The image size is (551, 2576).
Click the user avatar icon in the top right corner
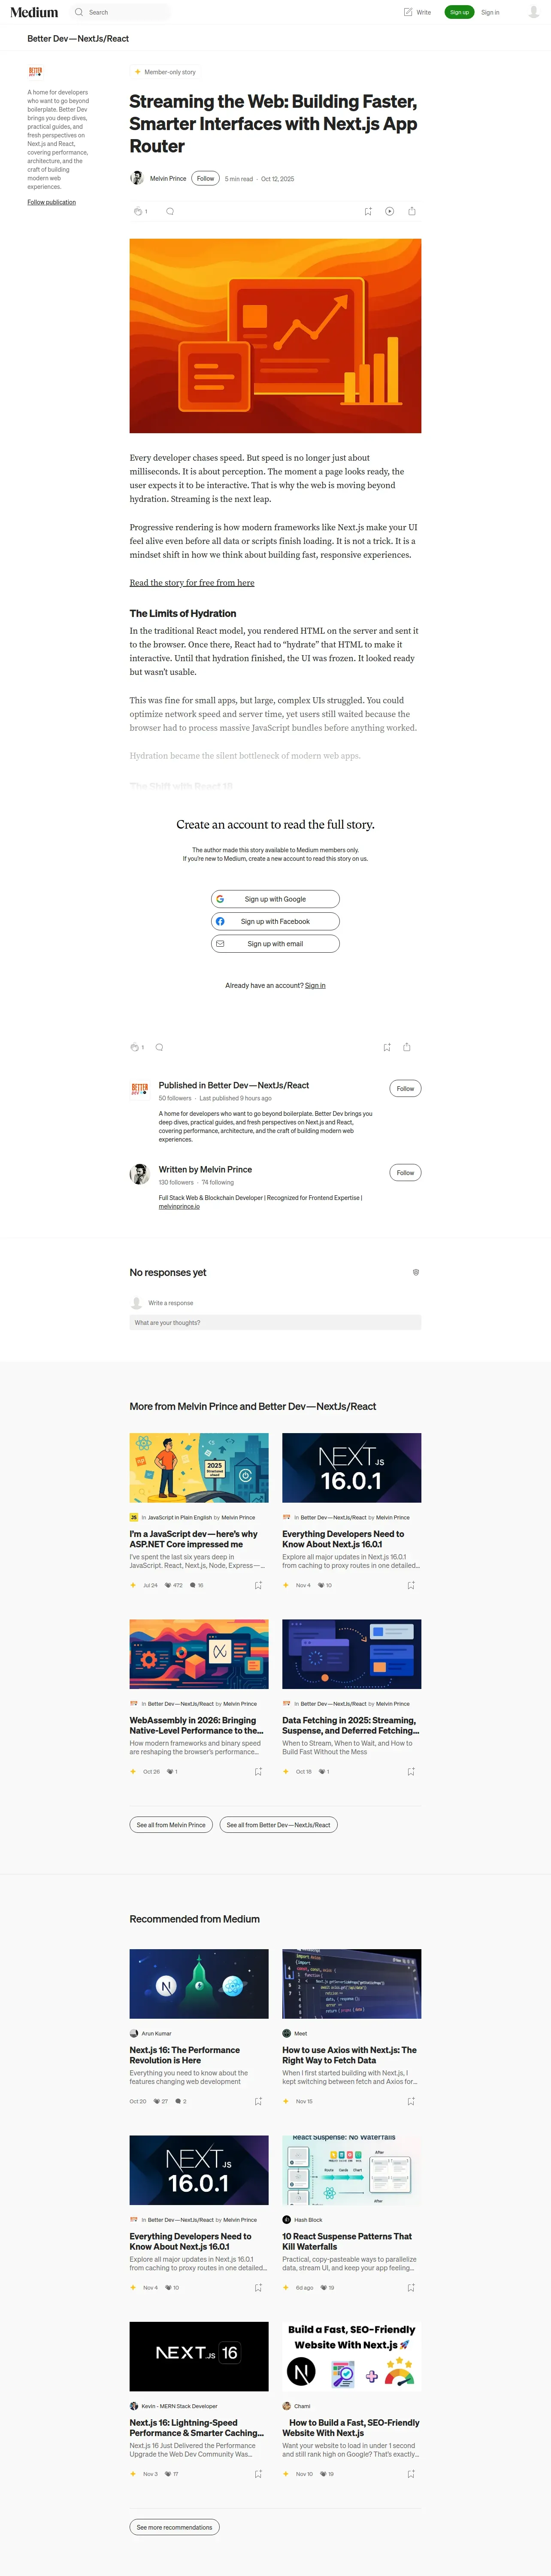point(533,12)
